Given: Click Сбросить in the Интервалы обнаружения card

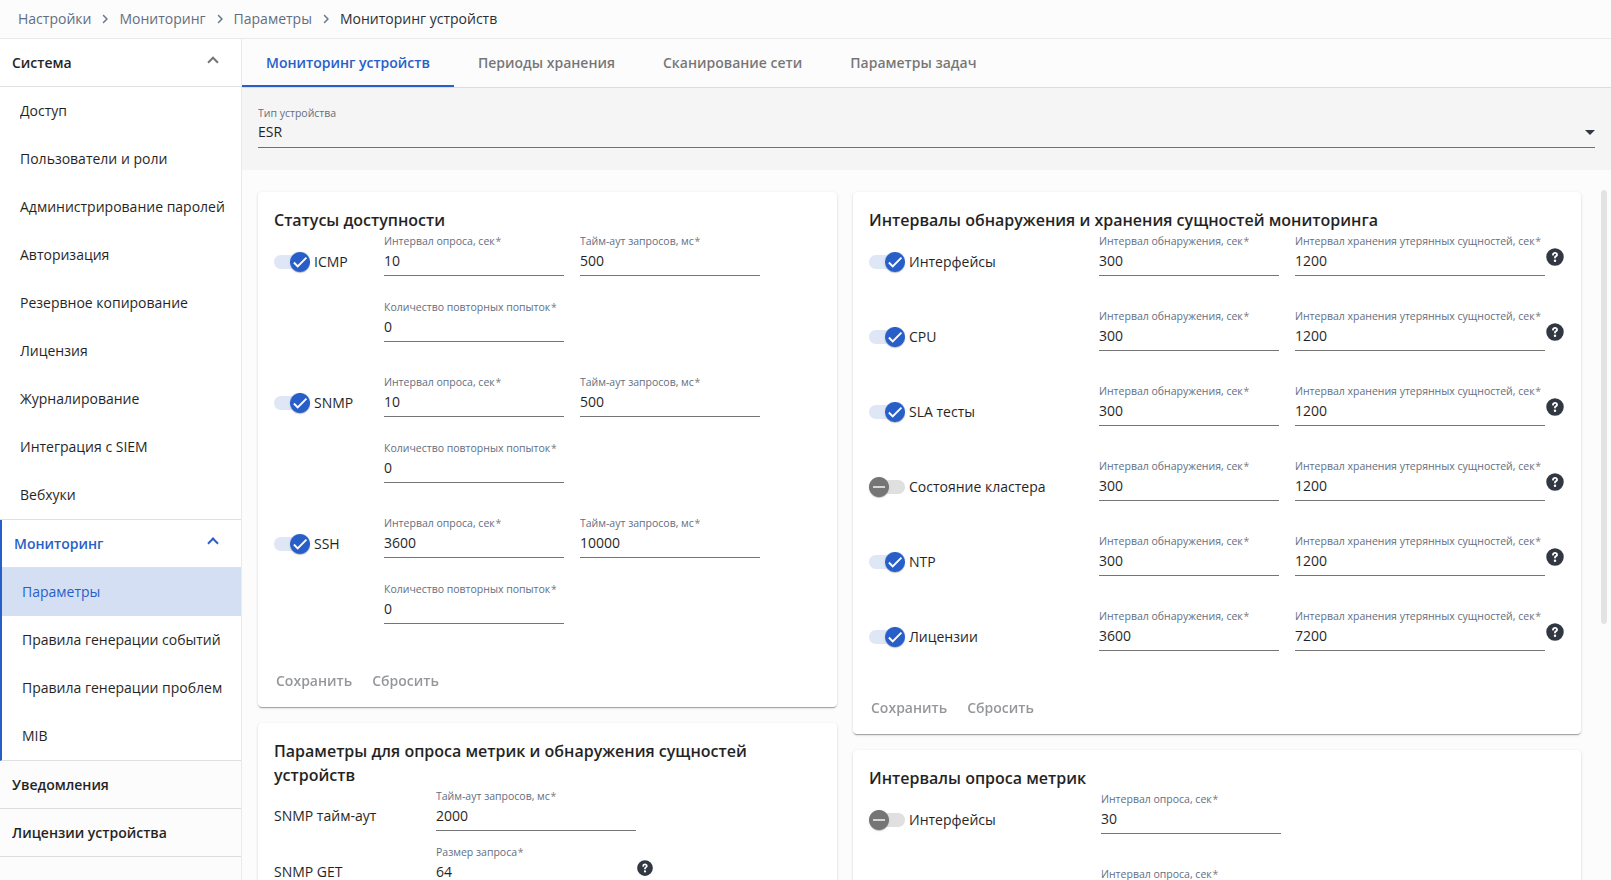Looking at the screenshot, I should point(1000,708).
